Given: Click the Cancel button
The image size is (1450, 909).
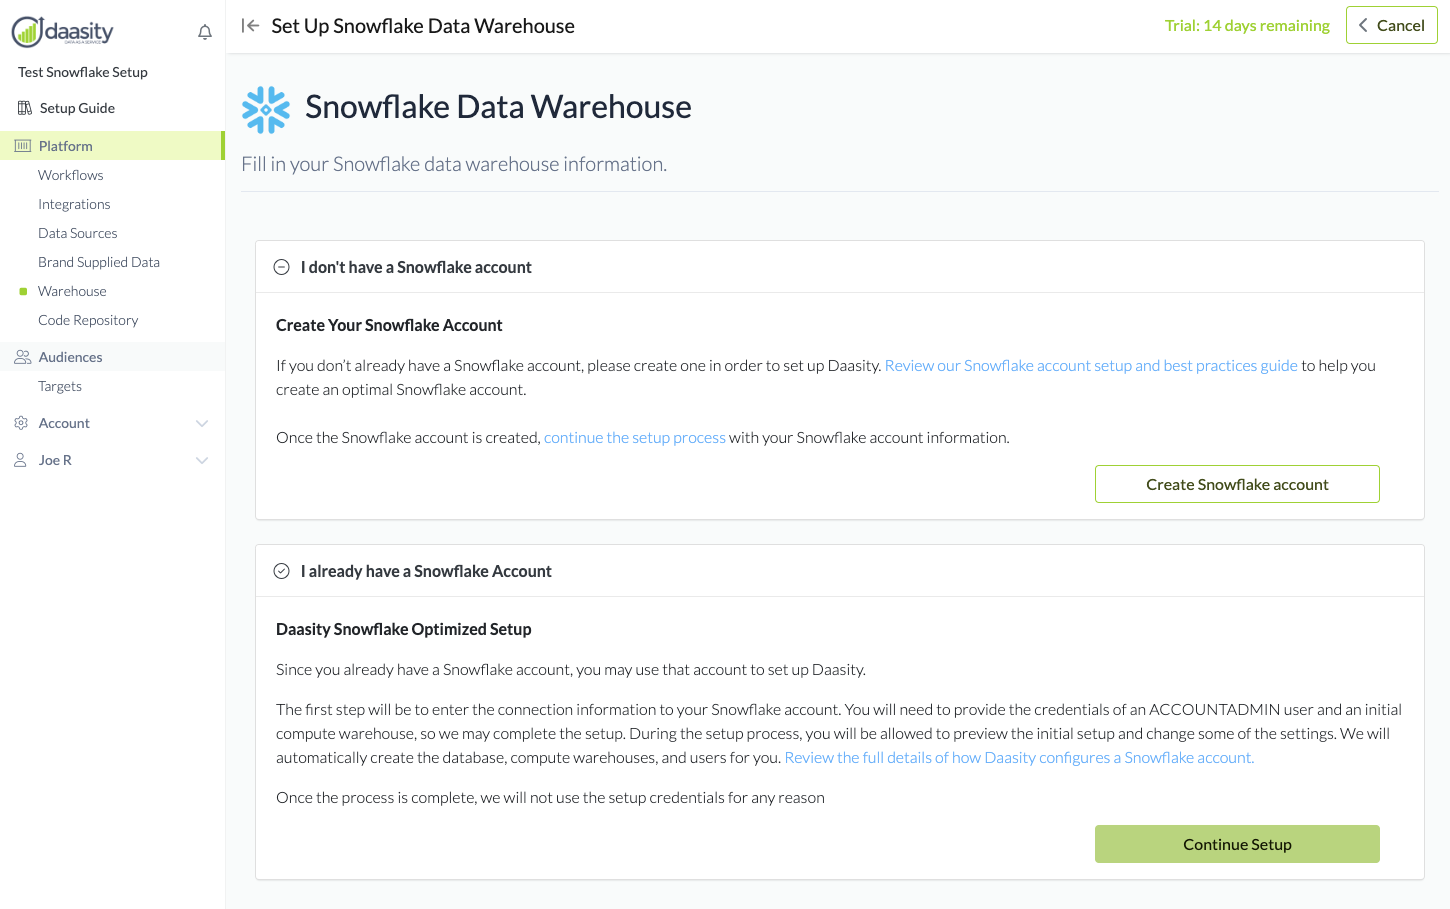Looking at the screenshot, I should (1391, 25).
